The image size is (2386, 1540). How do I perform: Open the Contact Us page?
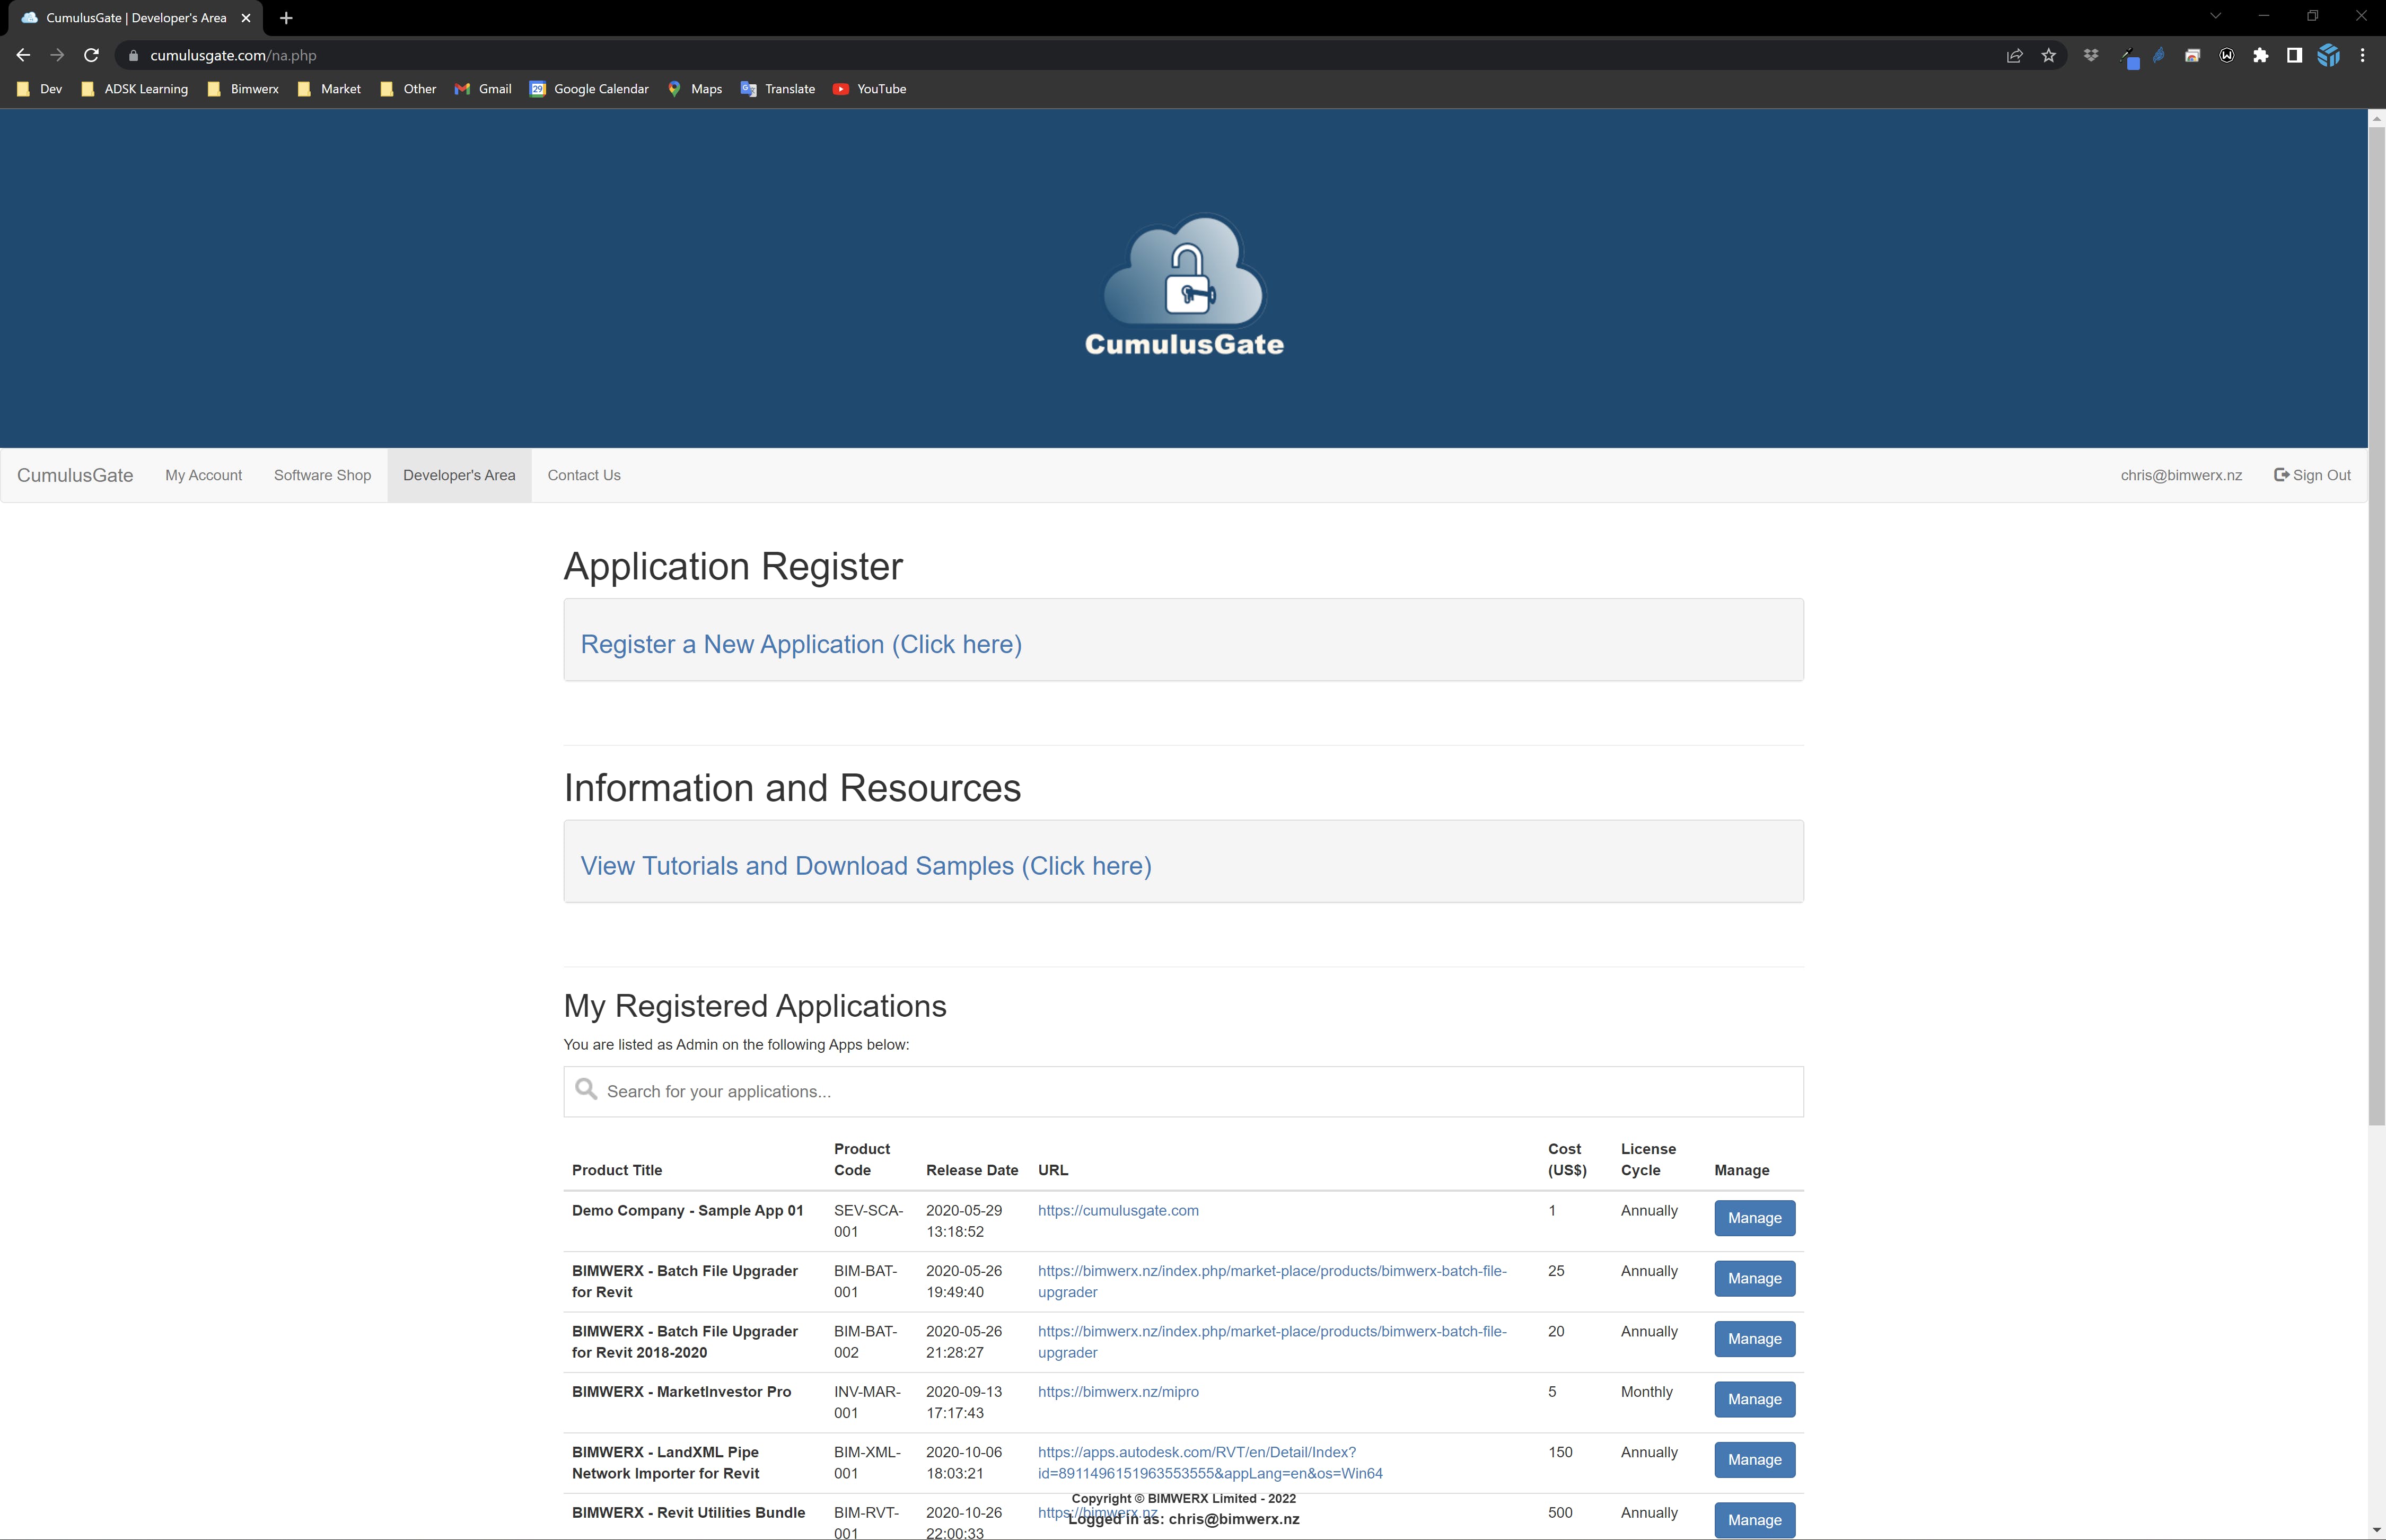[584, 475]
